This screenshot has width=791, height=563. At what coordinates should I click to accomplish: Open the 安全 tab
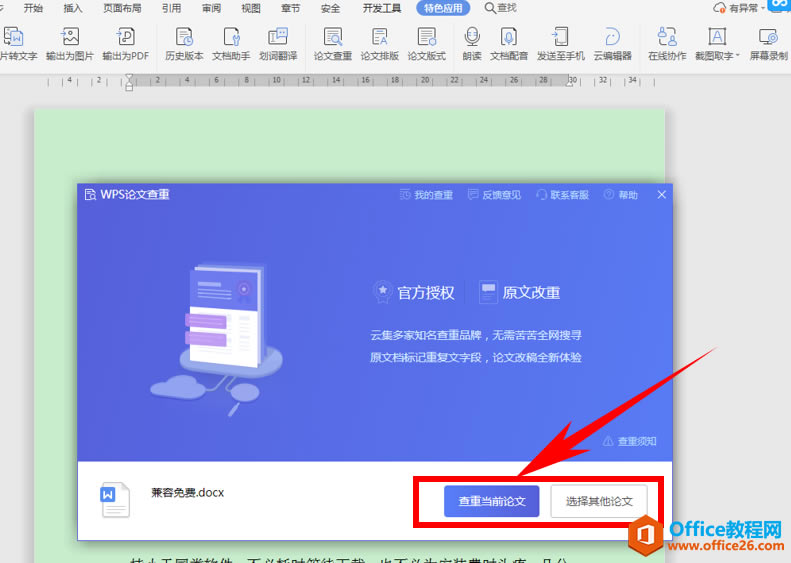click(330, 8)
